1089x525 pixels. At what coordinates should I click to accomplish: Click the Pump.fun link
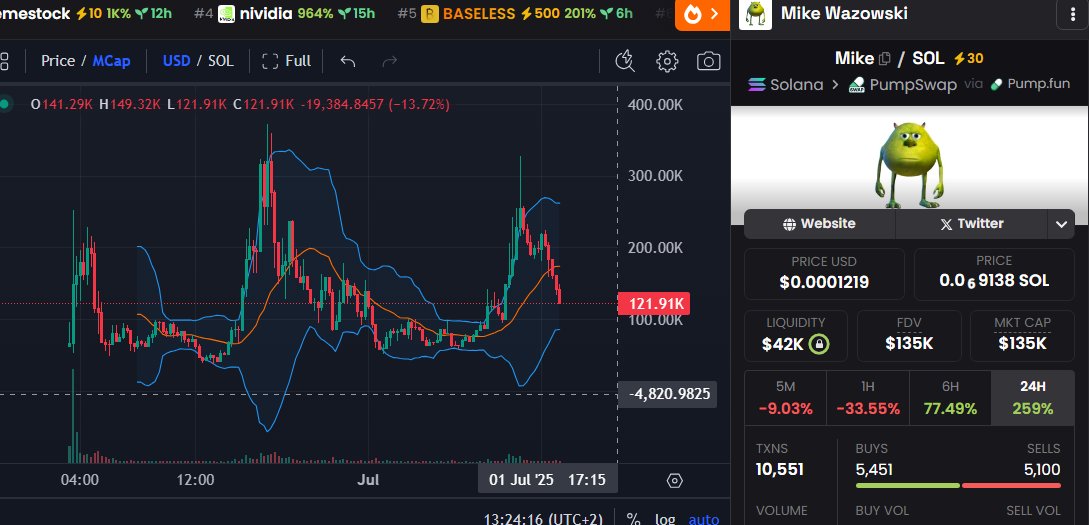click(x=1030, y=84)
